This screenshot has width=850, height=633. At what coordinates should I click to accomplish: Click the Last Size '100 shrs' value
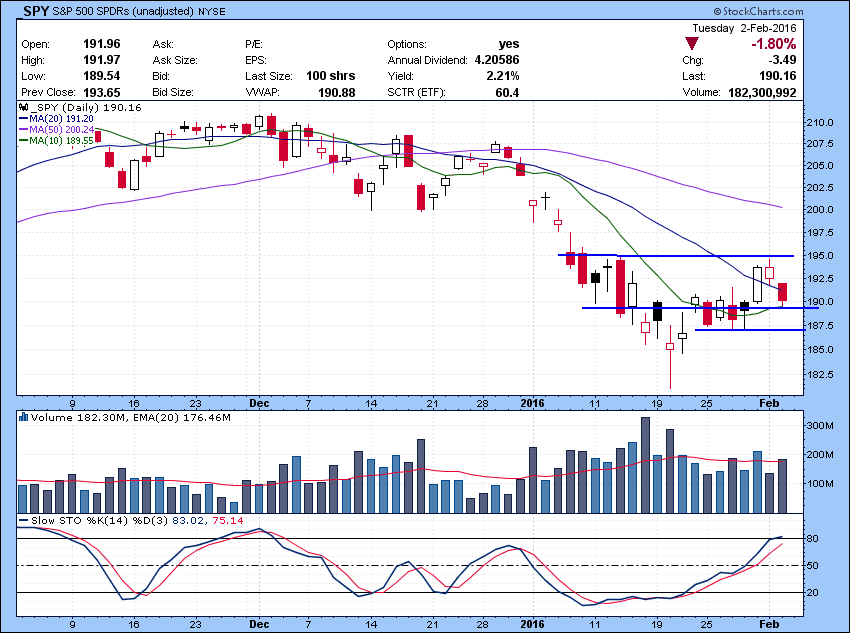331,76
